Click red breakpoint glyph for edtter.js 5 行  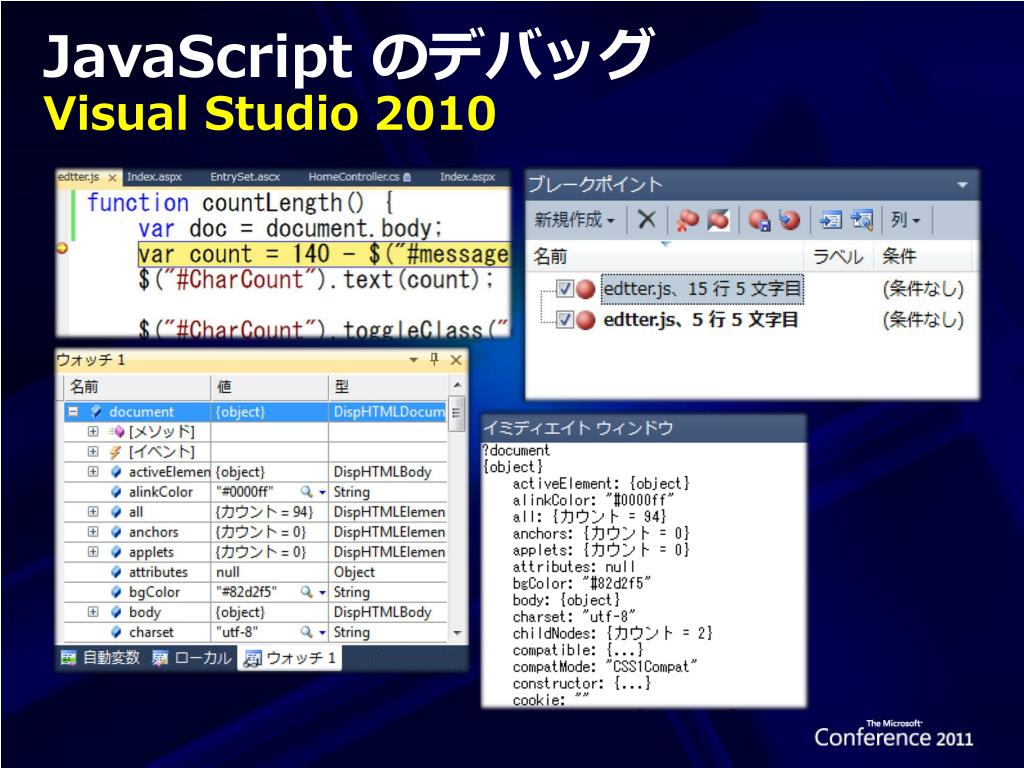(x=586, y=320)
